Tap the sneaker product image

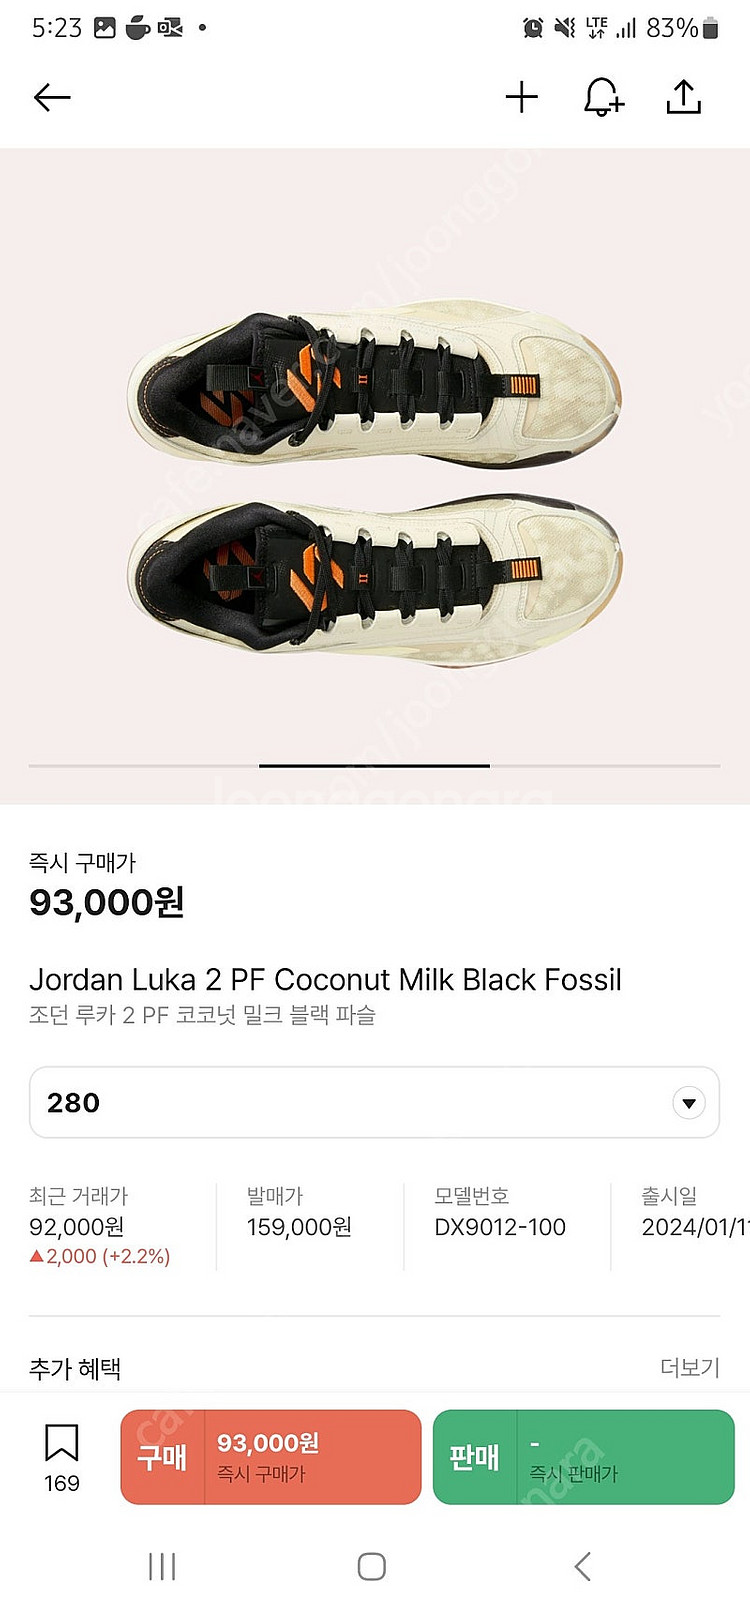tap(375, 476)
